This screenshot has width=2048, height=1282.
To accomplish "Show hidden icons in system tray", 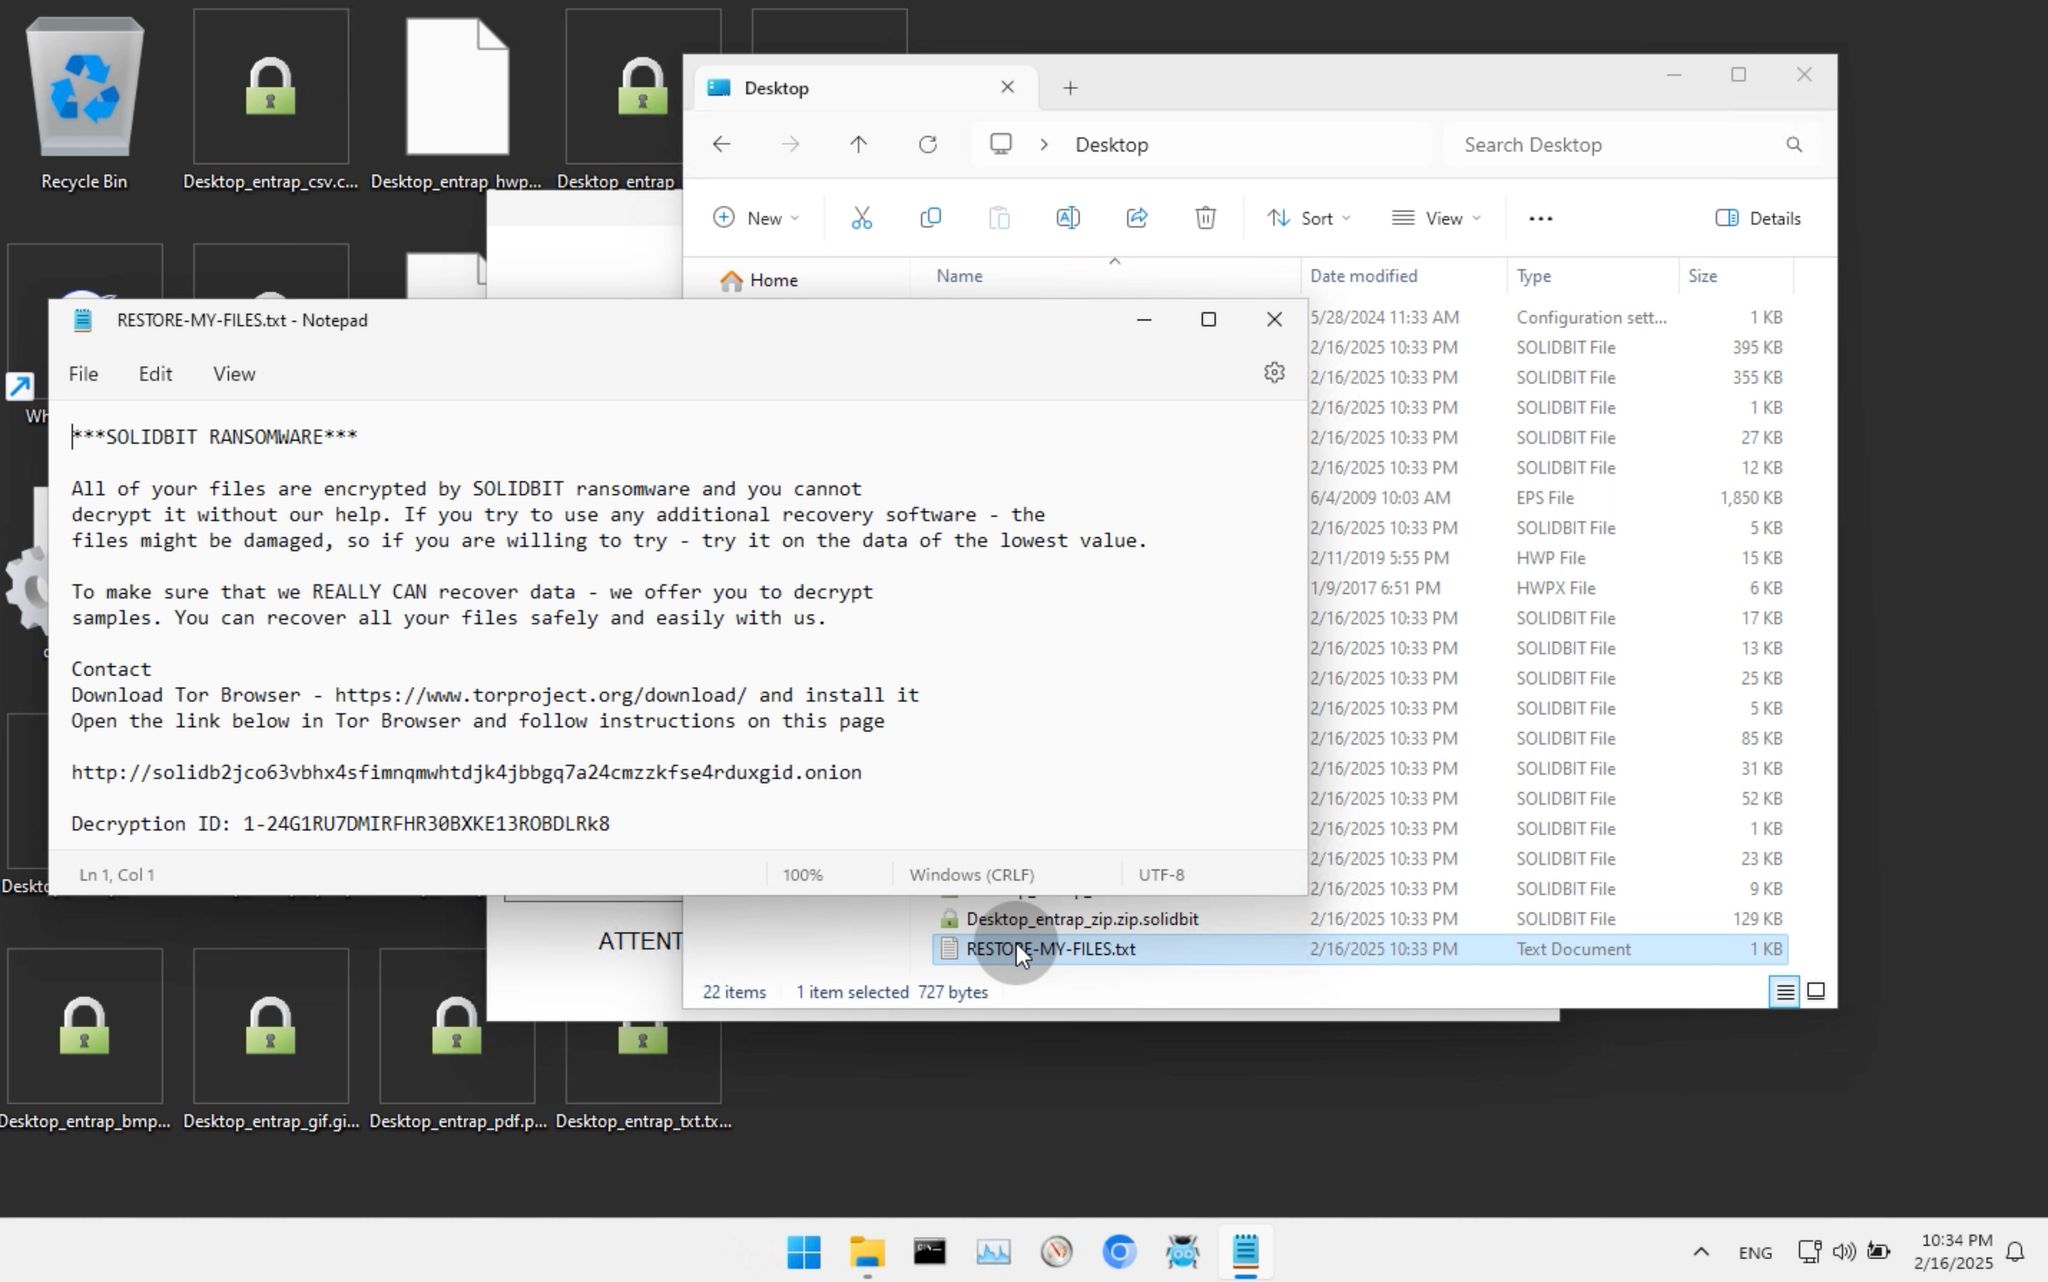I will coord(1700,1252).
